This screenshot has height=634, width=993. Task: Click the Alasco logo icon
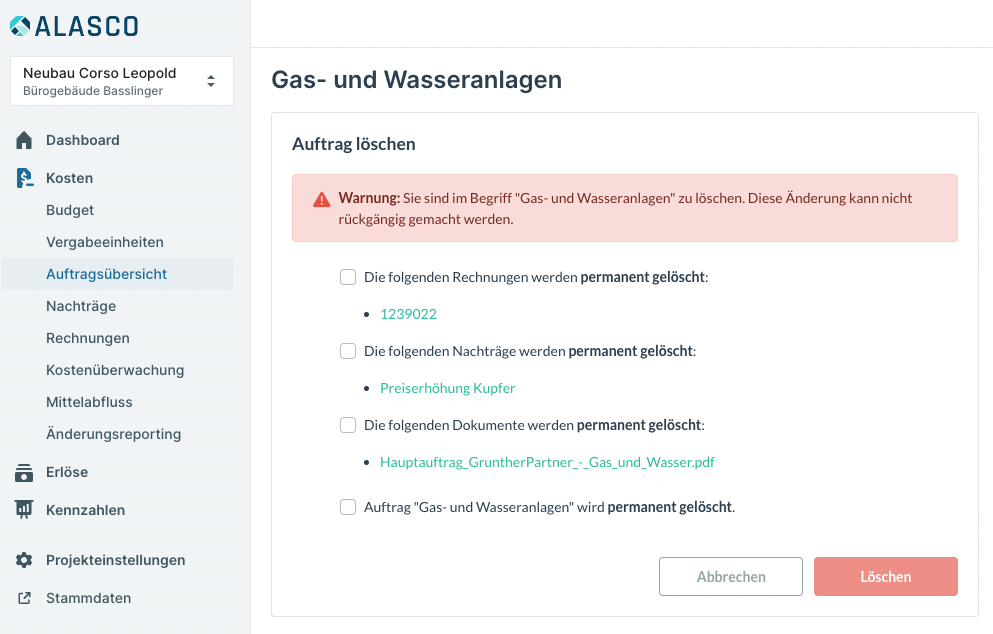click(x=20, y=26)
